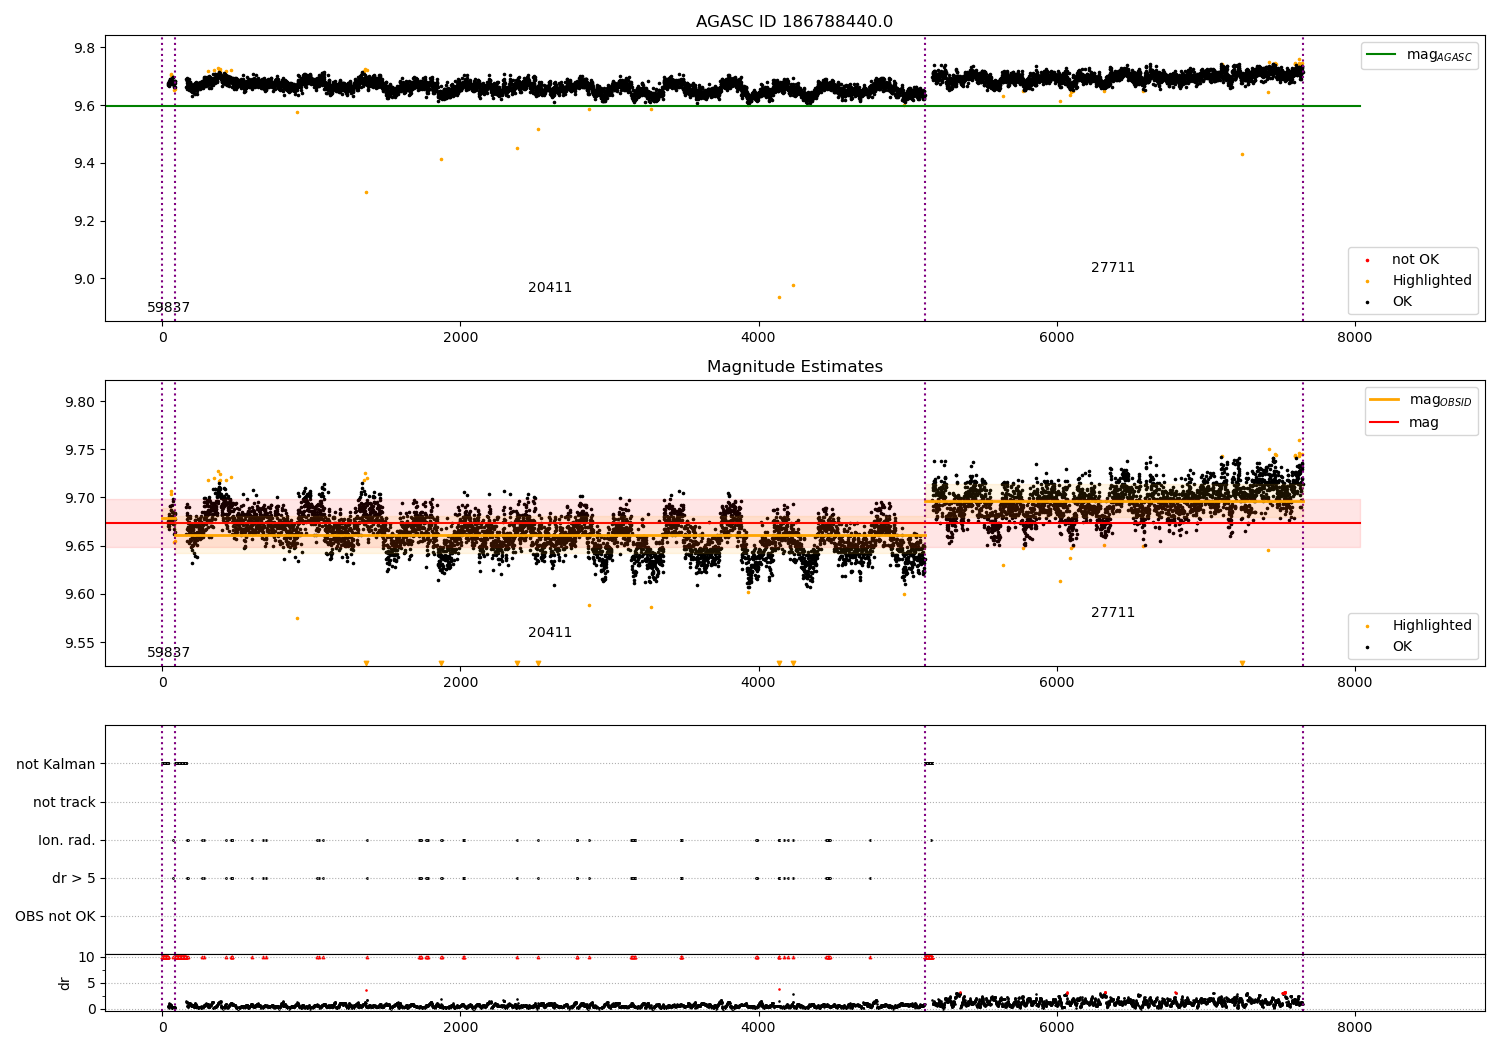The image size is (1500, 1050).
Task: Click the OBSID label '20411' in the top panel
Action: (x=550, y=287)
